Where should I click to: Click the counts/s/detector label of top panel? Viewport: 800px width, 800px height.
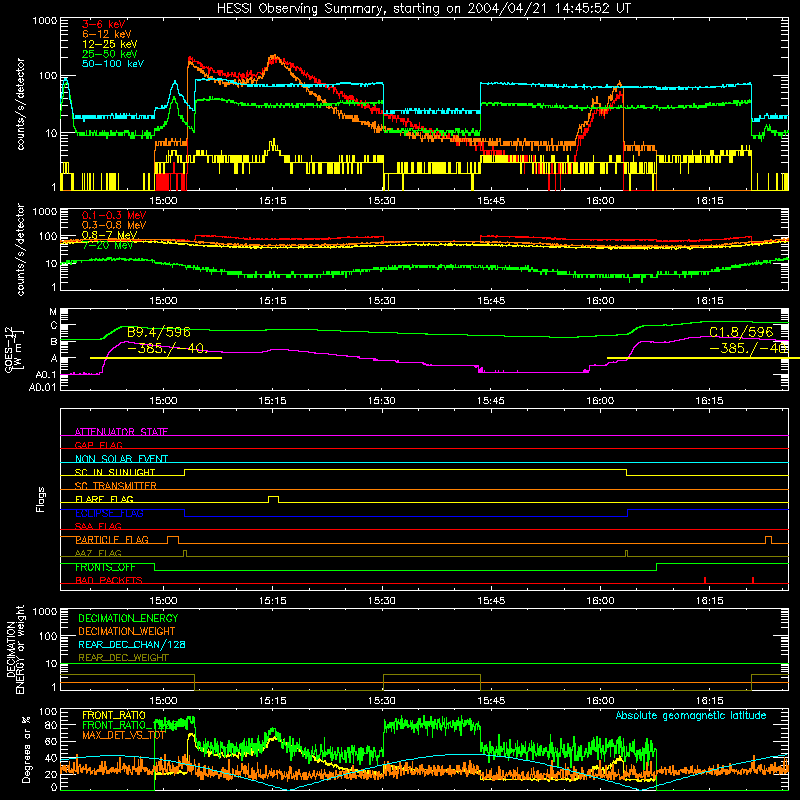(20, 104)
